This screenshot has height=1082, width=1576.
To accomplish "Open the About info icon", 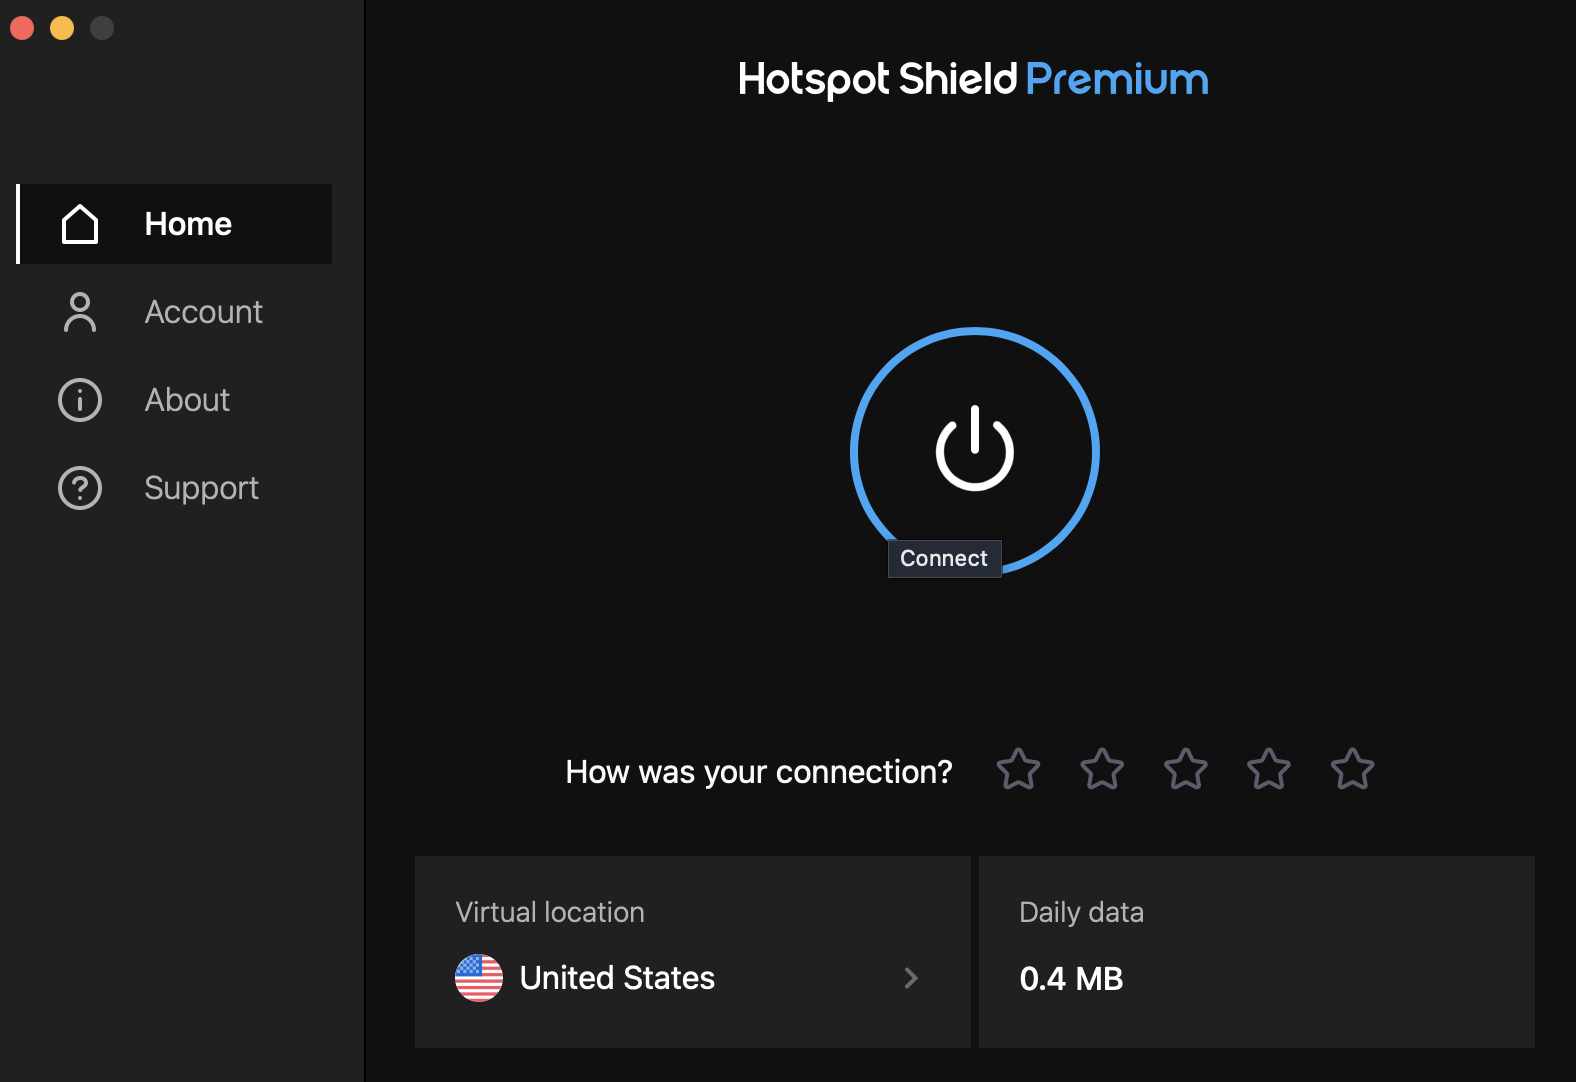I will tap(80, 400).
